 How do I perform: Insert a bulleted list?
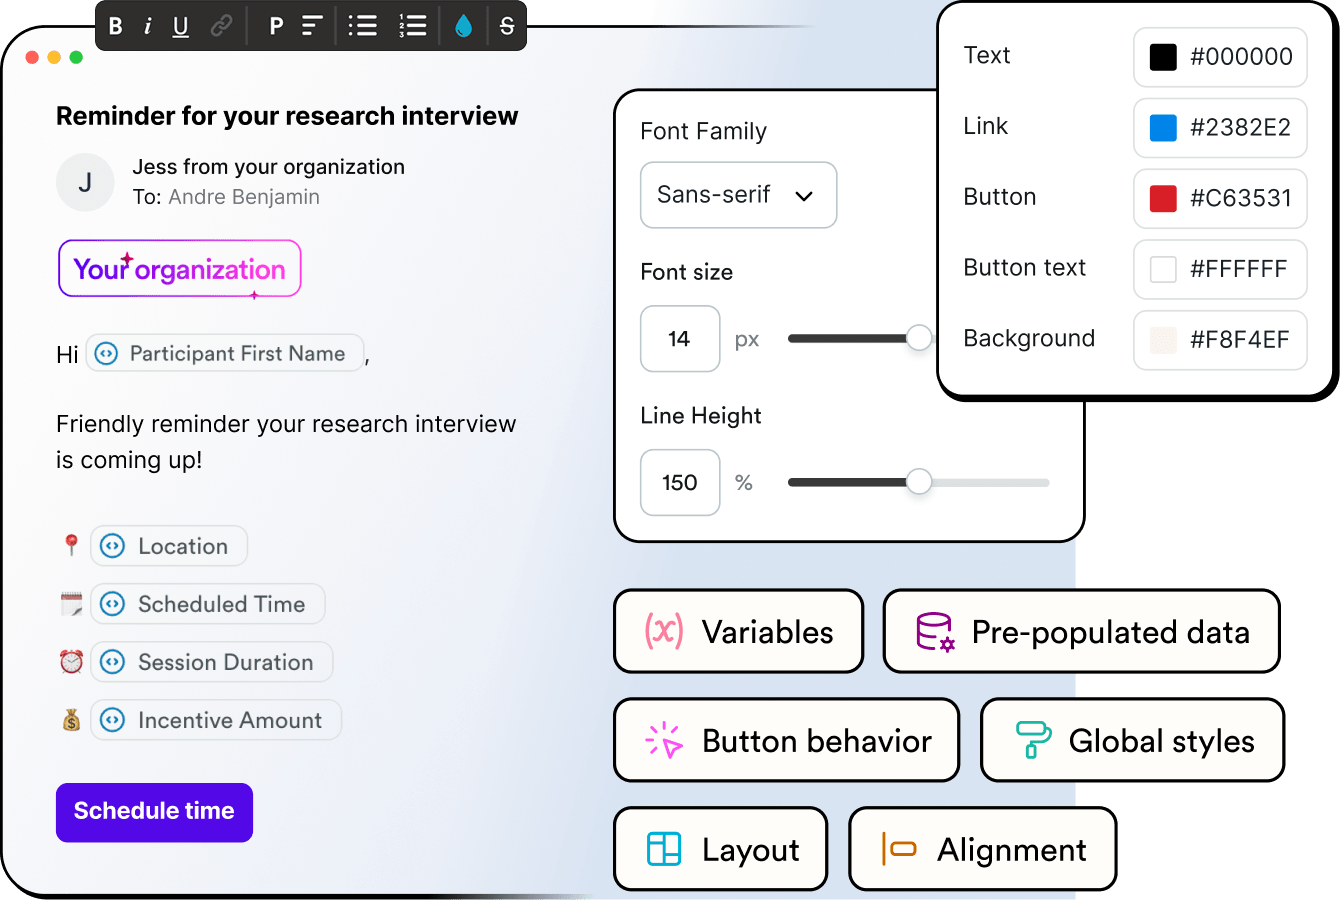pyautogui.click(x=362, y=26)
